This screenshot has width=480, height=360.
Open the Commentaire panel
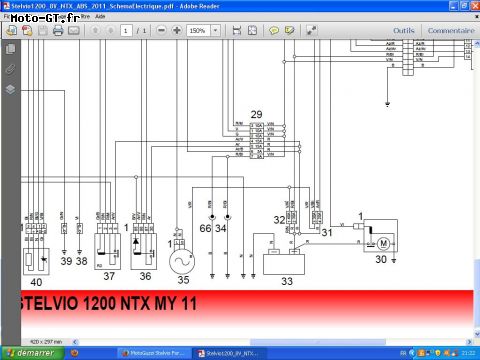point(451,31)
